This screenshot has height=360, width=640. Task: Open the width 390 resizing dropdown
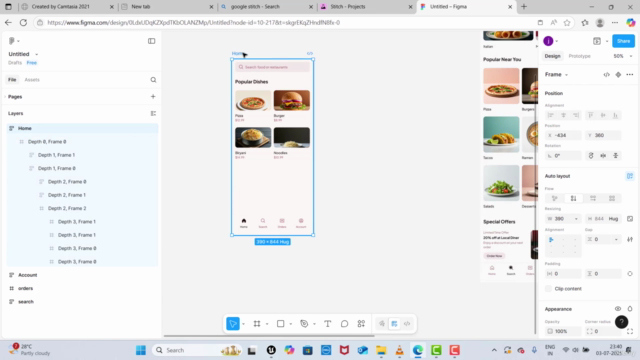[576, 219]
